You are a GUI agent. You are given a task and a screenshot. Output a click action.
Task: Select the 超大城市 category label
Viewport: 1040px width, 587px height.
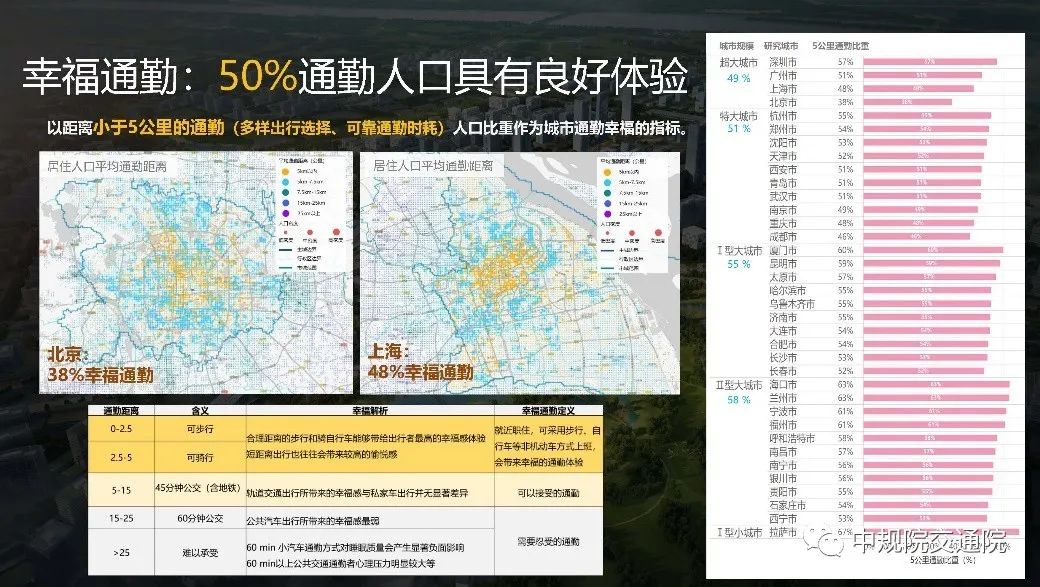coord(738,62)
